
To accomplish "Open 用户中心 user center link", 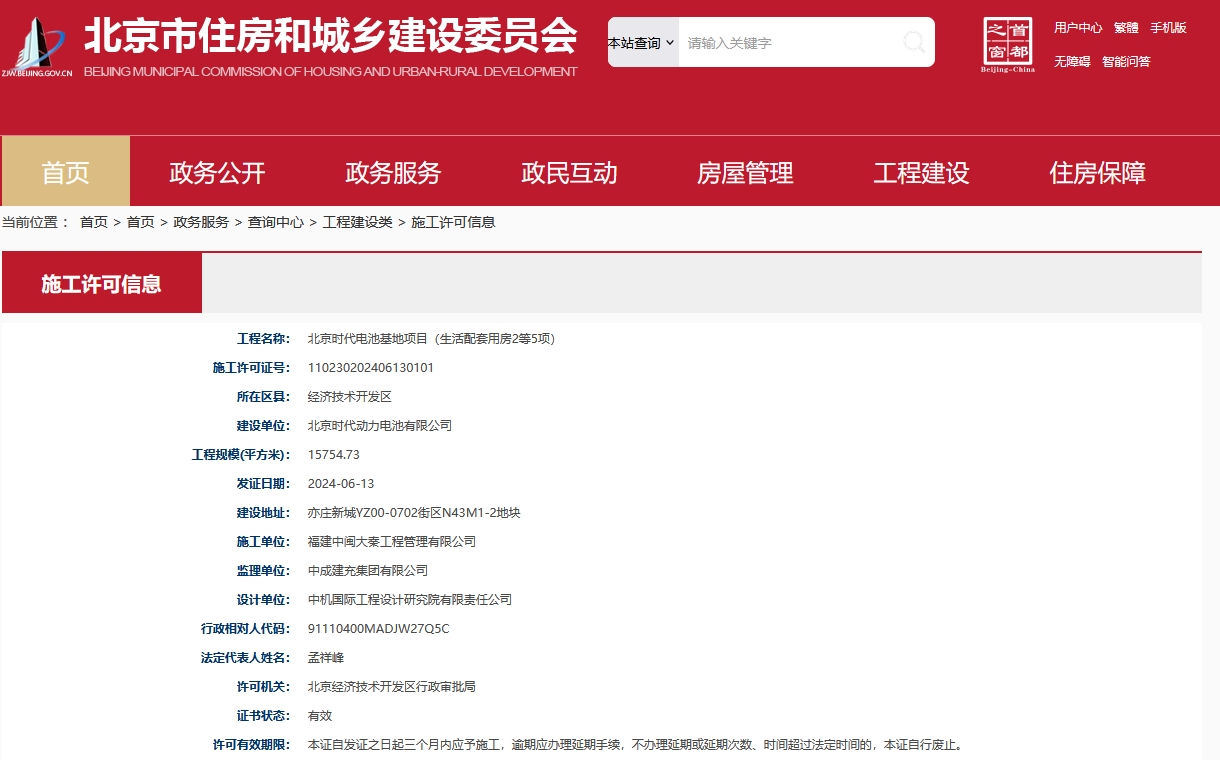I will pos(1078,28).
